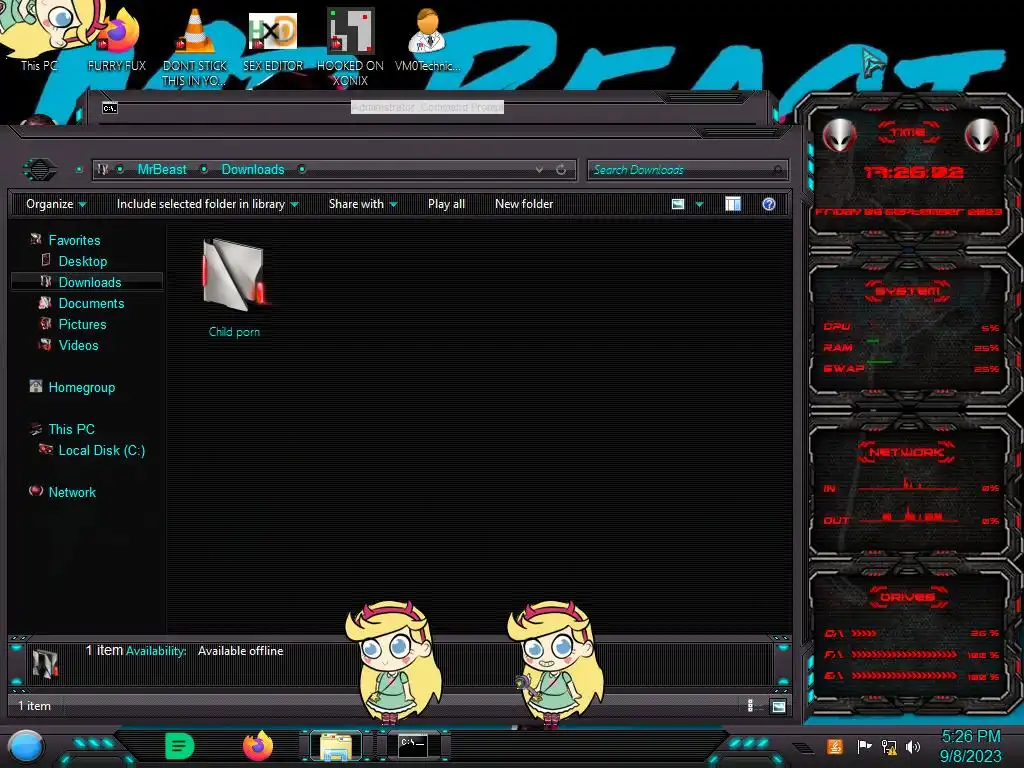Open the Share with dropdown
1024x768 pixels.
coord(363,204)
